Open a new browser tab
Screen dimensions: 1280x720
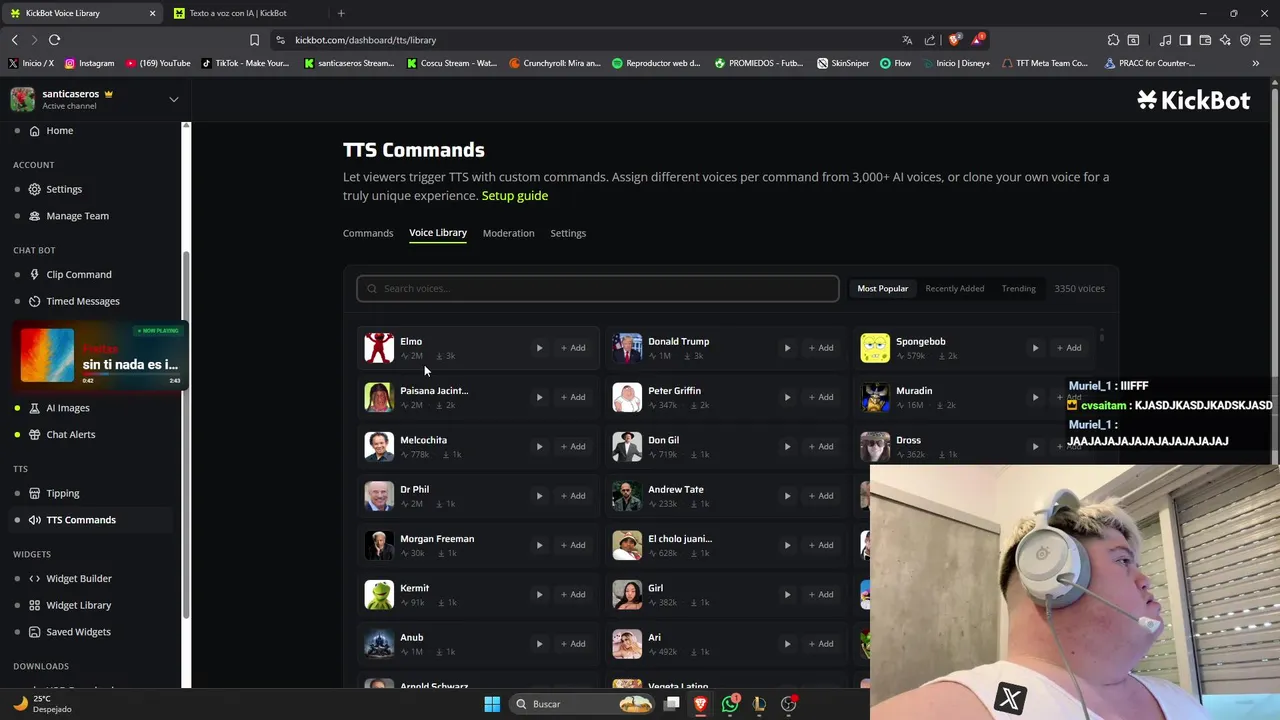coord(341,13)
